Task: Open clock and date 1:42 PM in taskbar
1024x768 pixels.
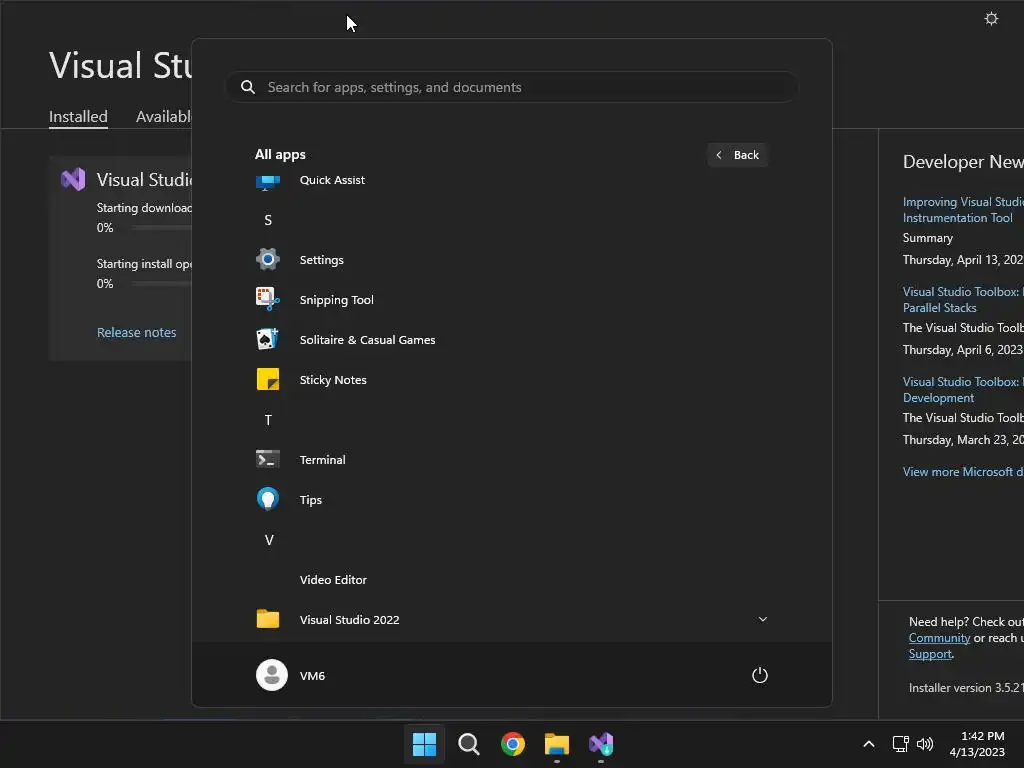Action: coord(977,744)
